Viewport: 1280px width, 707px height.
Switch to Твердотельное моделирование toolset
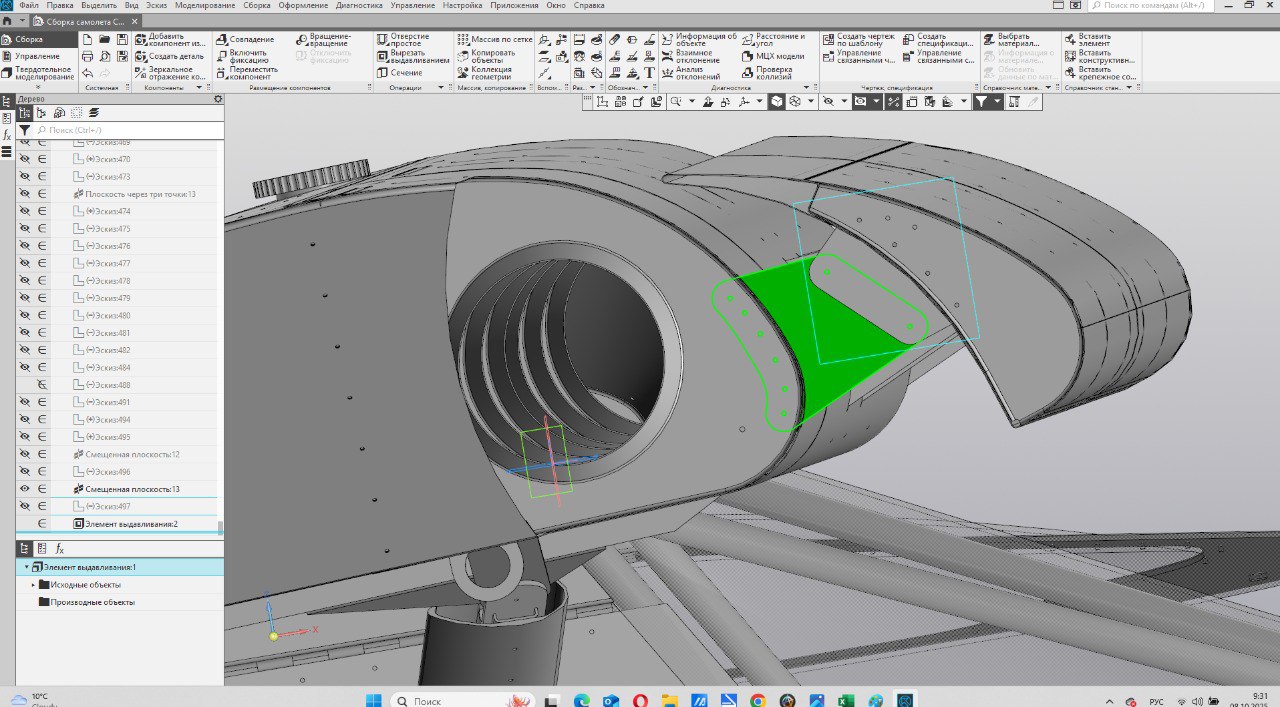(x=43, y=73)
